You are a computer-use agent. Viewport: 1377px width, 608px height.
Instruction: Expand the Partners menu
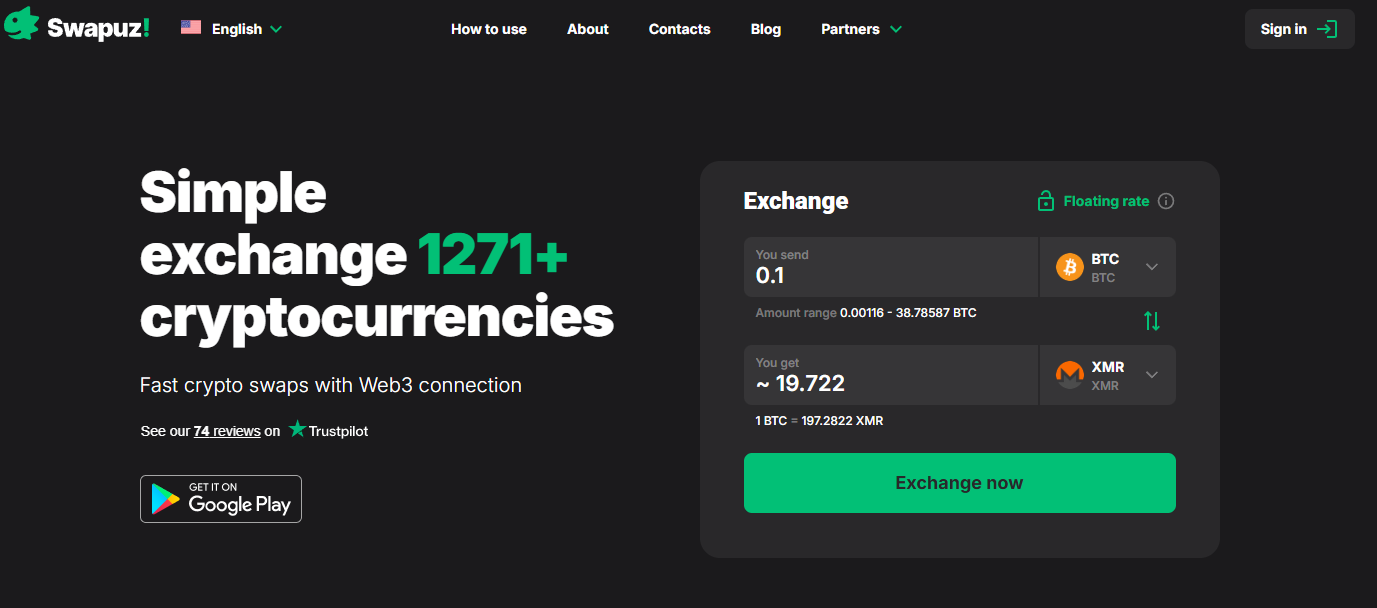click(x=861, y=29)
